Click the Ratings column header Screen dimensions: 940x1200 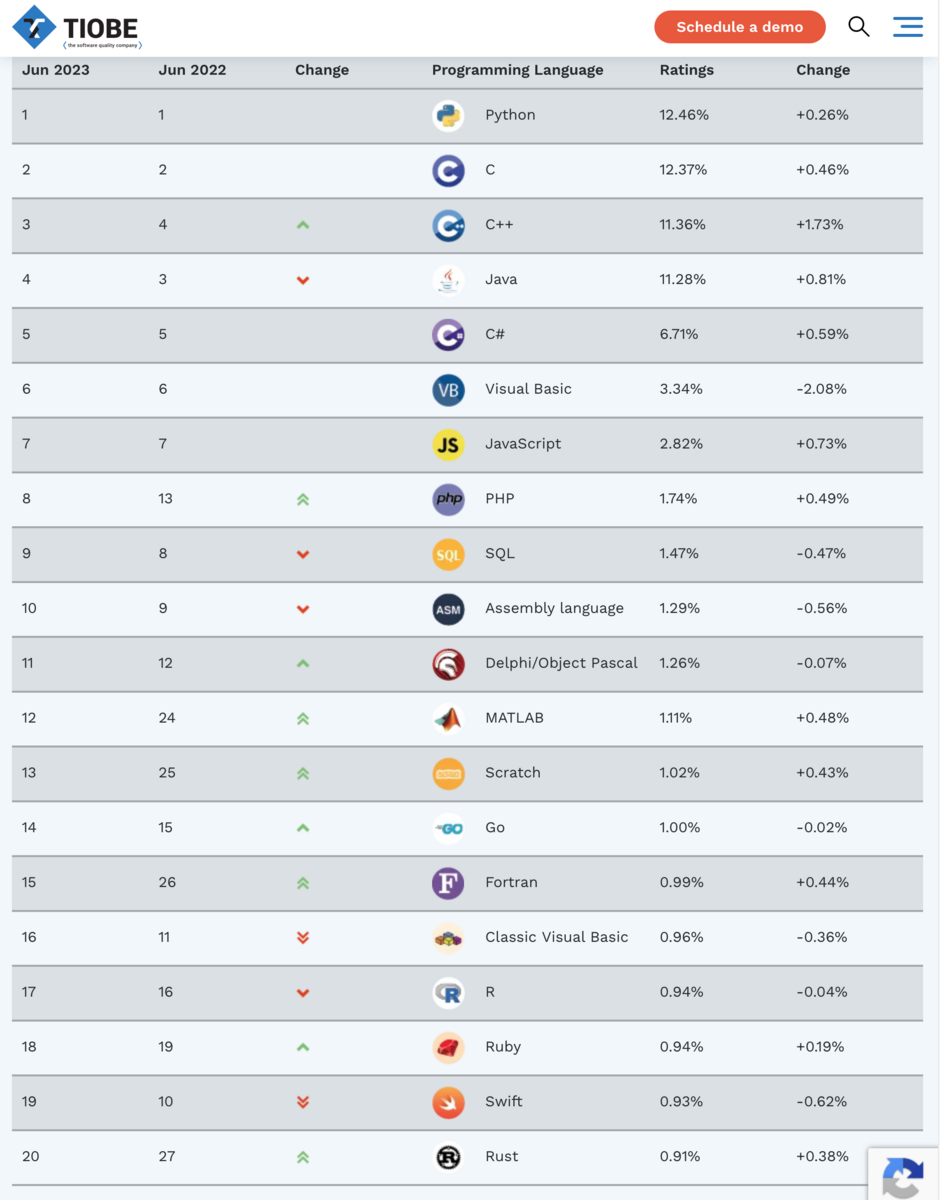click(686, 70)
